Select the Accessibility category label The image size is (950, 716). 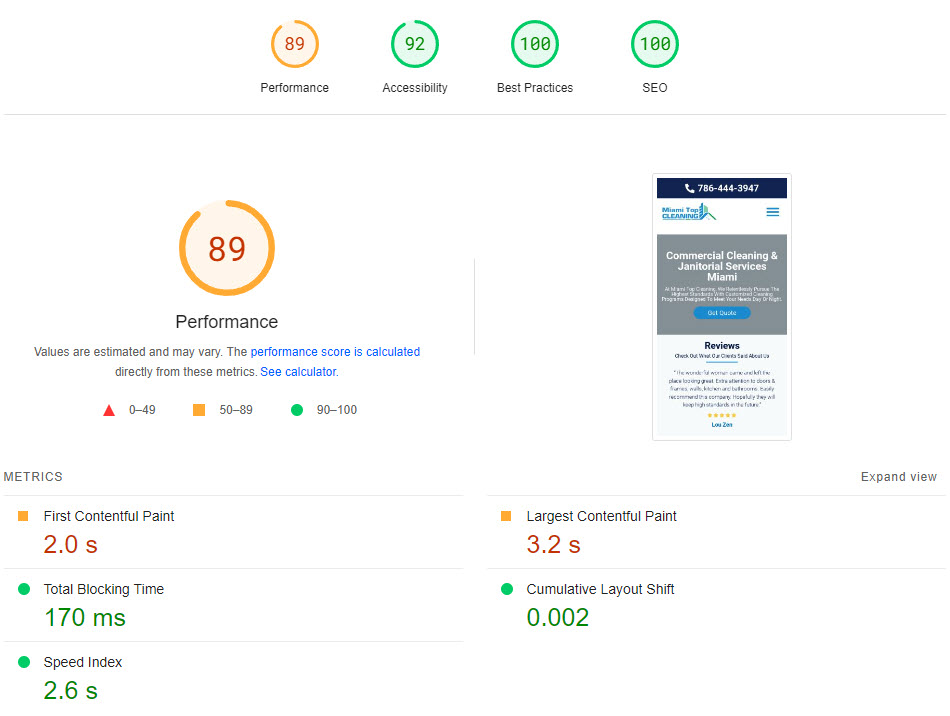[x=415, y=88]
